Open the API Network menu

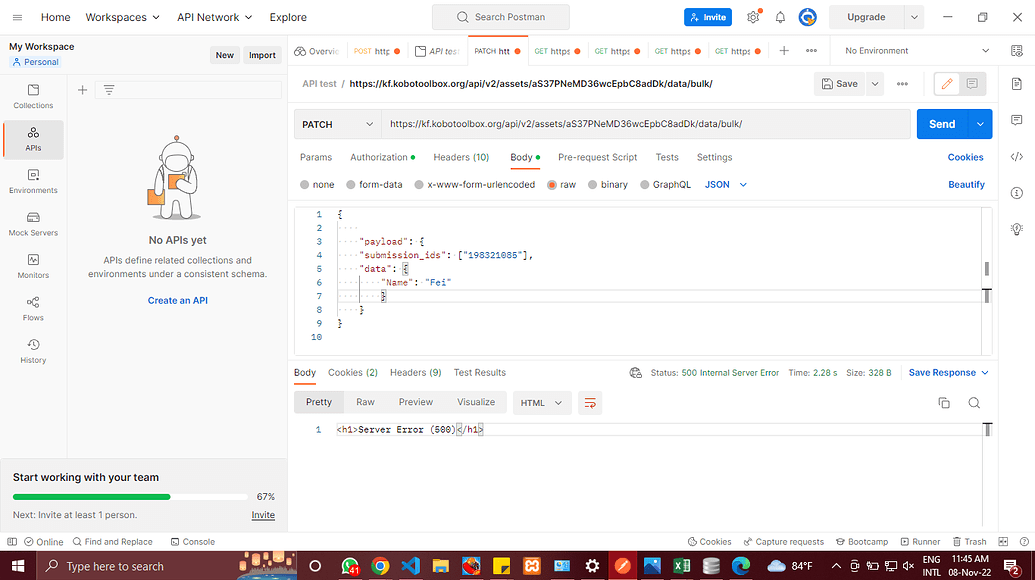(214, 17)
